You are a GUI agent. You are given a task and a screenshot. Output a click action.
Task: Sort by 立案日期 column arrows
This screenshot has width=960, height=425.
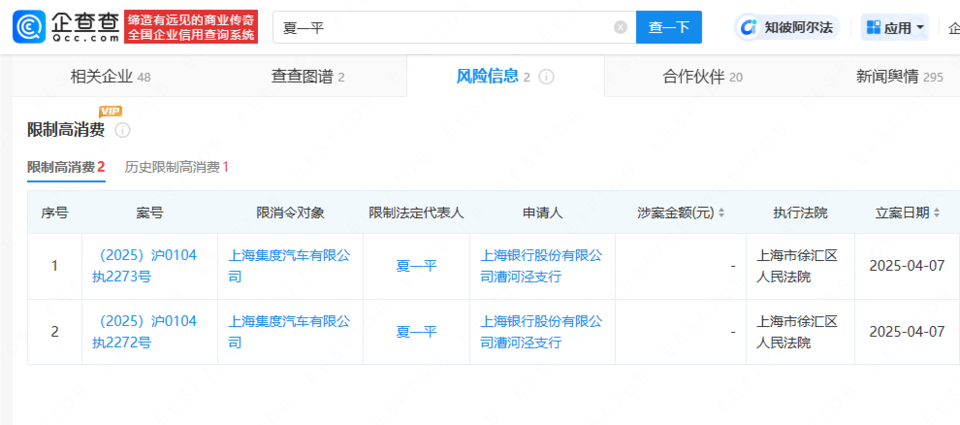pos(936,213)
